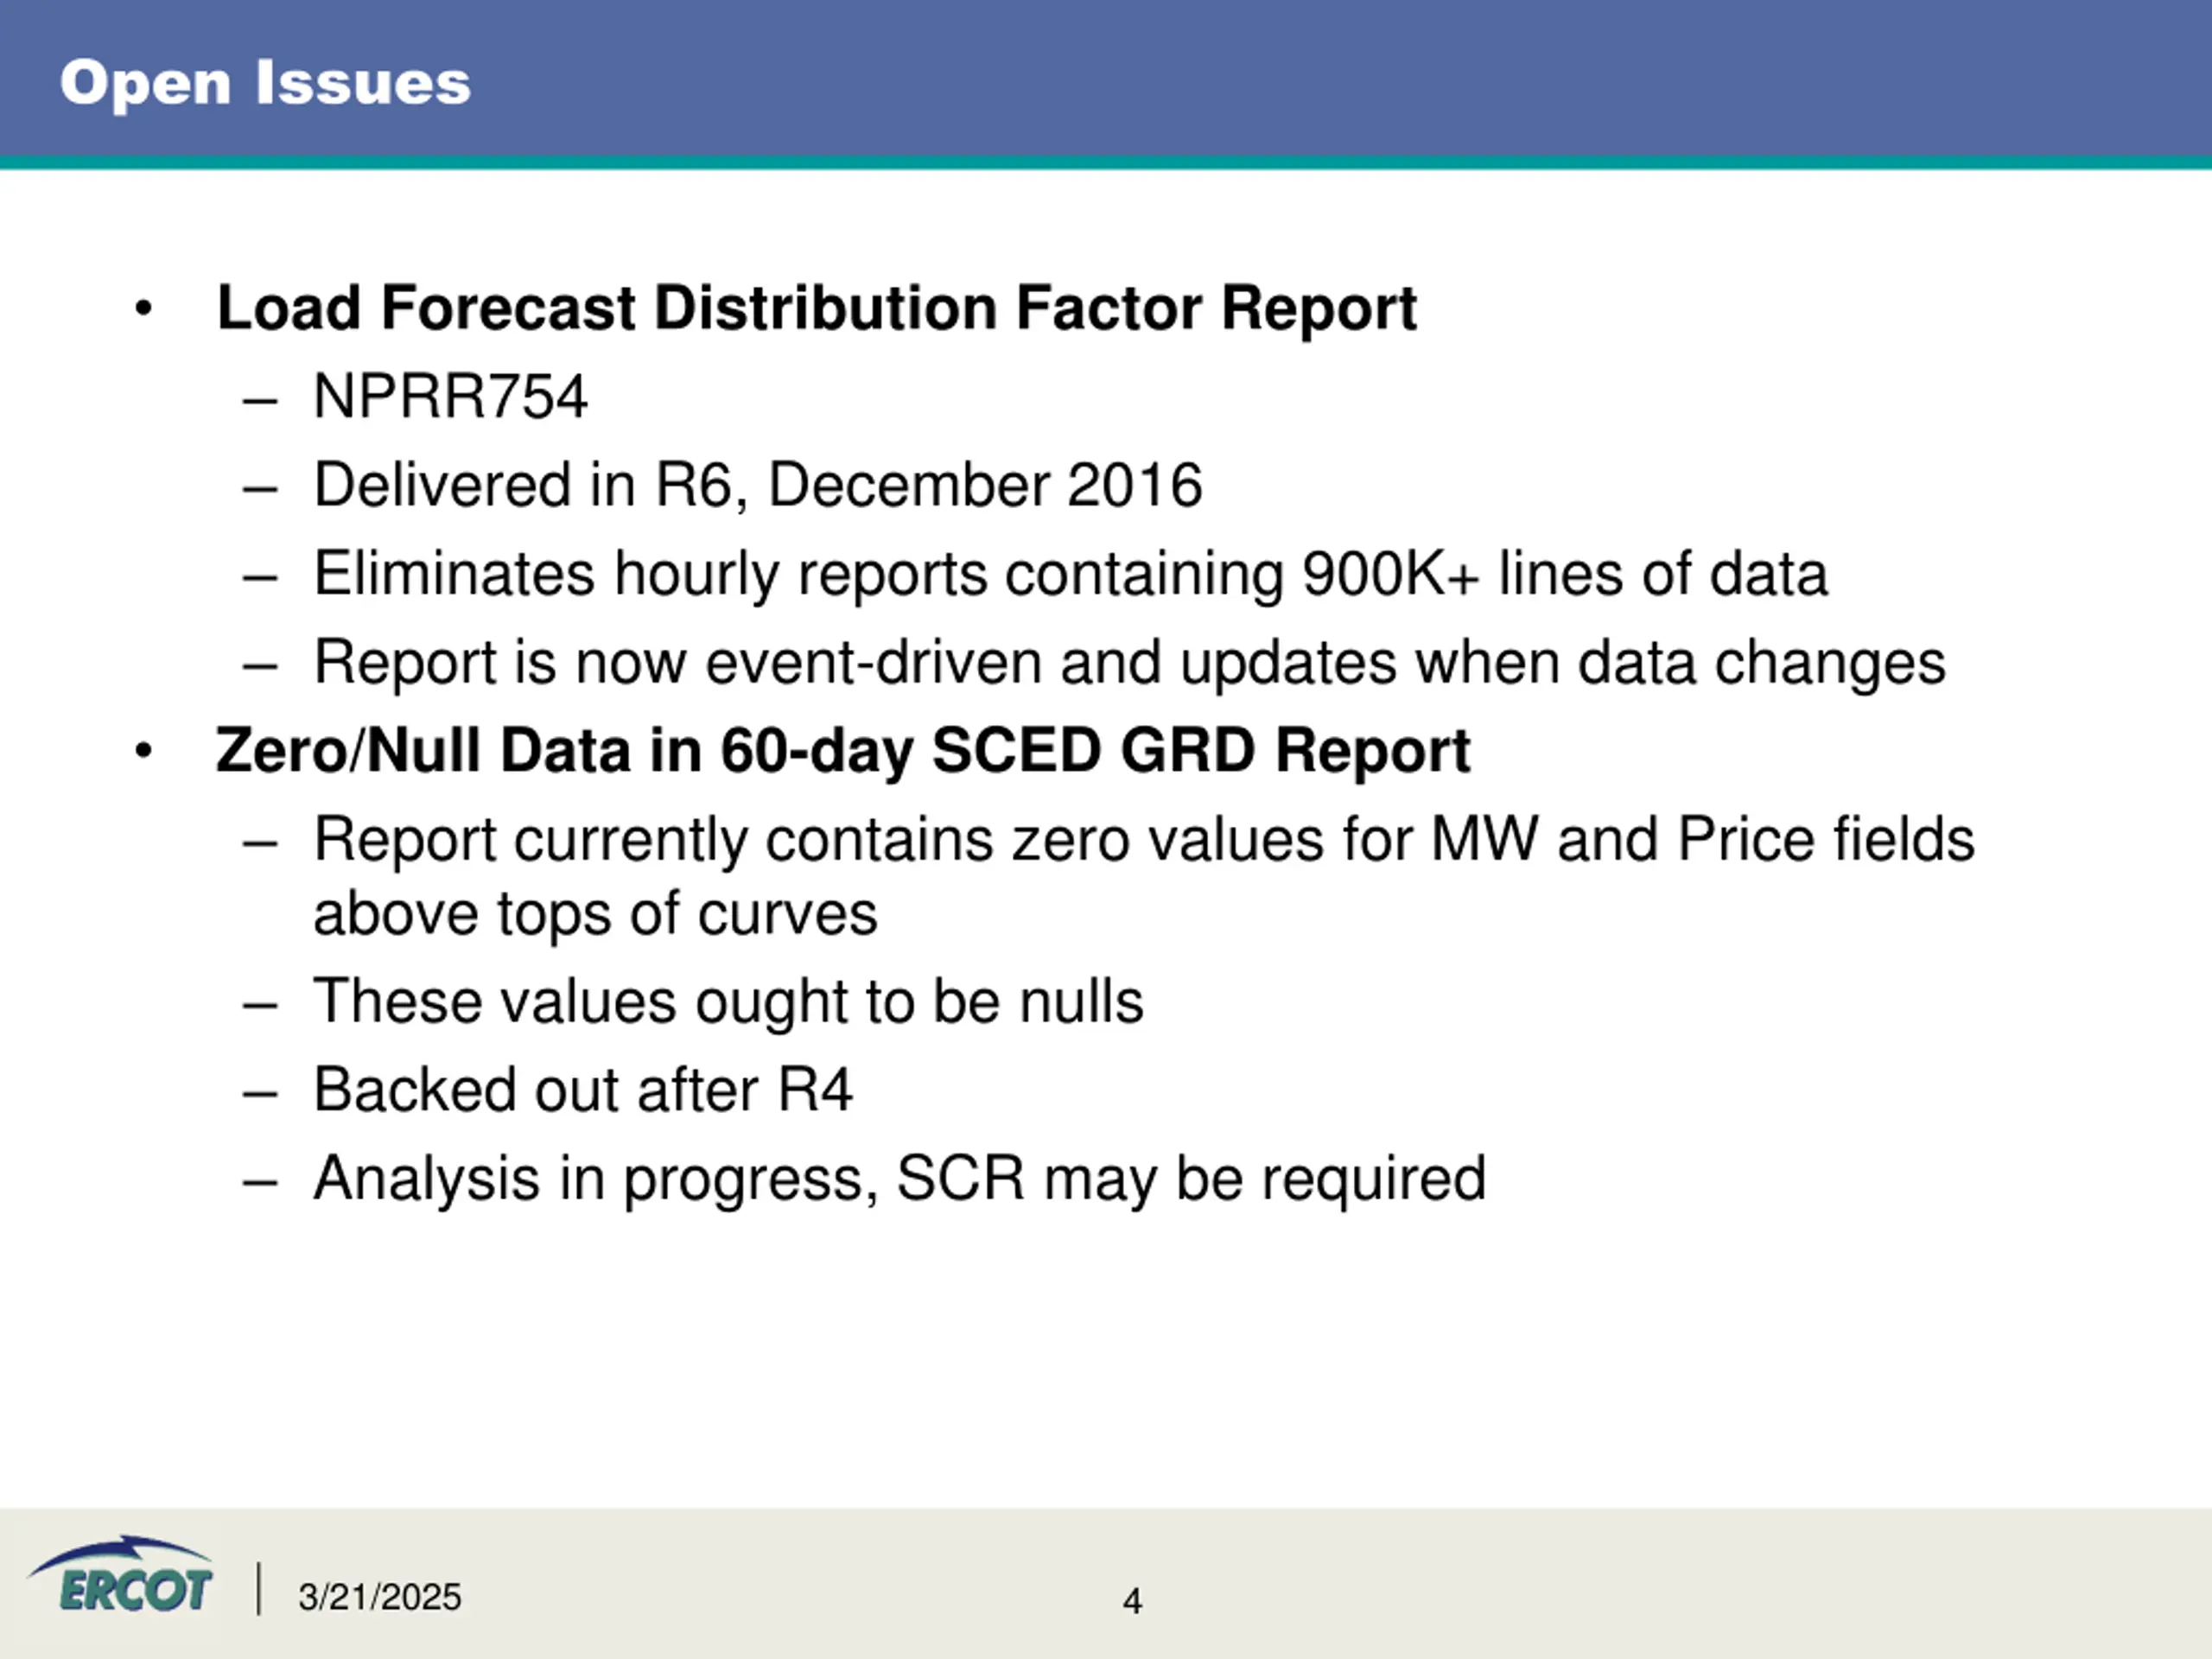
Task: Select the Eliminates hourly reports line
Action: [x=1070, y=574]
